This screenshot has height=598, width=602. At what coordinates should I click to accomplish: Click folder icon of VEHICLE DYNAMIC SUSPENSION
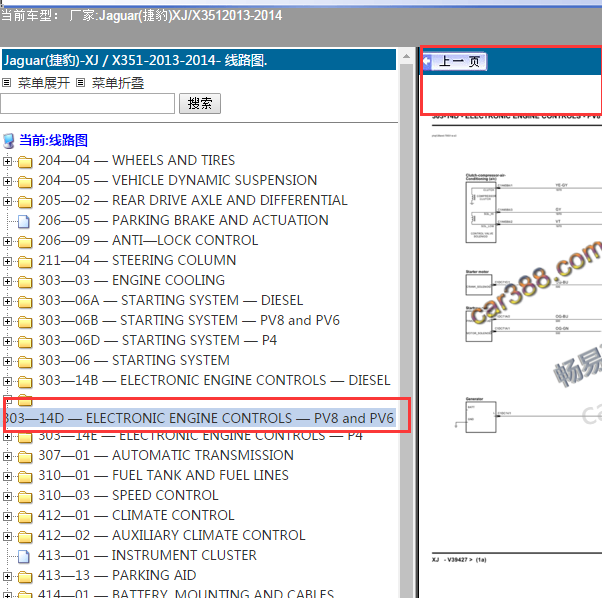tap(25, 182)
